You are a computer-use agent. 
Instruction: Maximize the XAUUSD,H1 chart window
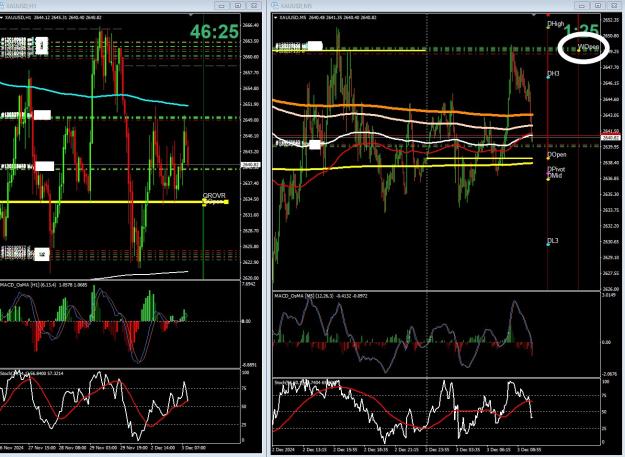pyautogui.click(x=238, y=5)
